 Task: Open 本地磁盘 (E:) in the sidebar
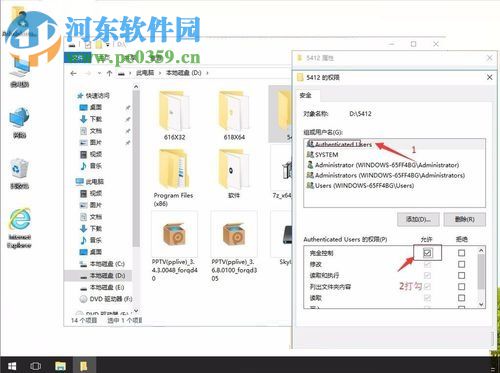coord(102,287)
